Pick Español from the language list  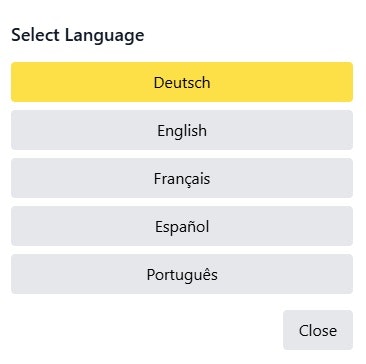pyautogui.click(x=182, y=226)
